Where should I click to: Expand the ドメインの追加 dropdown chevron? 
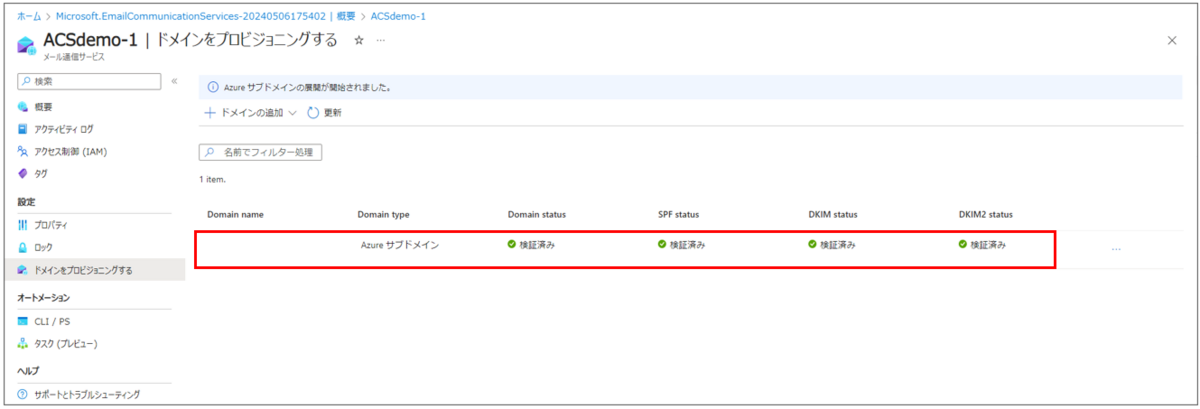click(x=292, y=113)
